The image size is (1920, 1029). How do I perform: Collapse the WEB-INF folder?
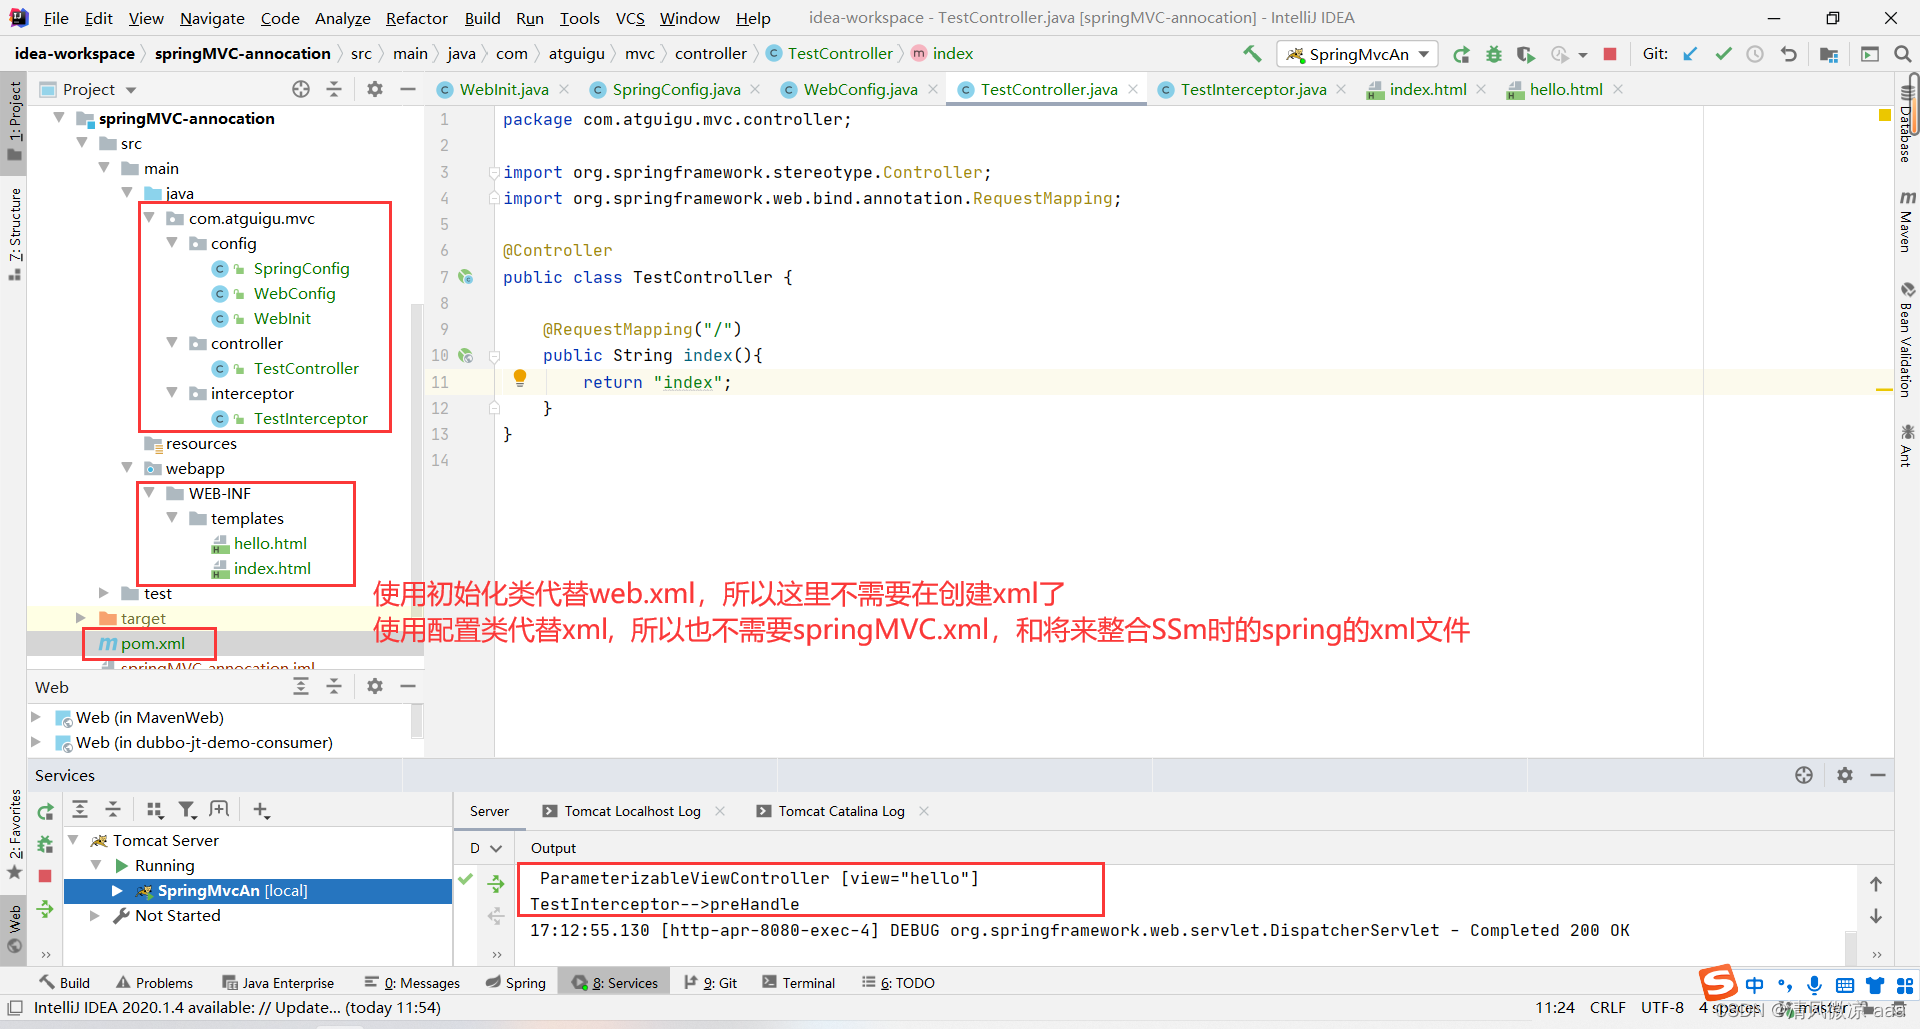pos(149,493)
